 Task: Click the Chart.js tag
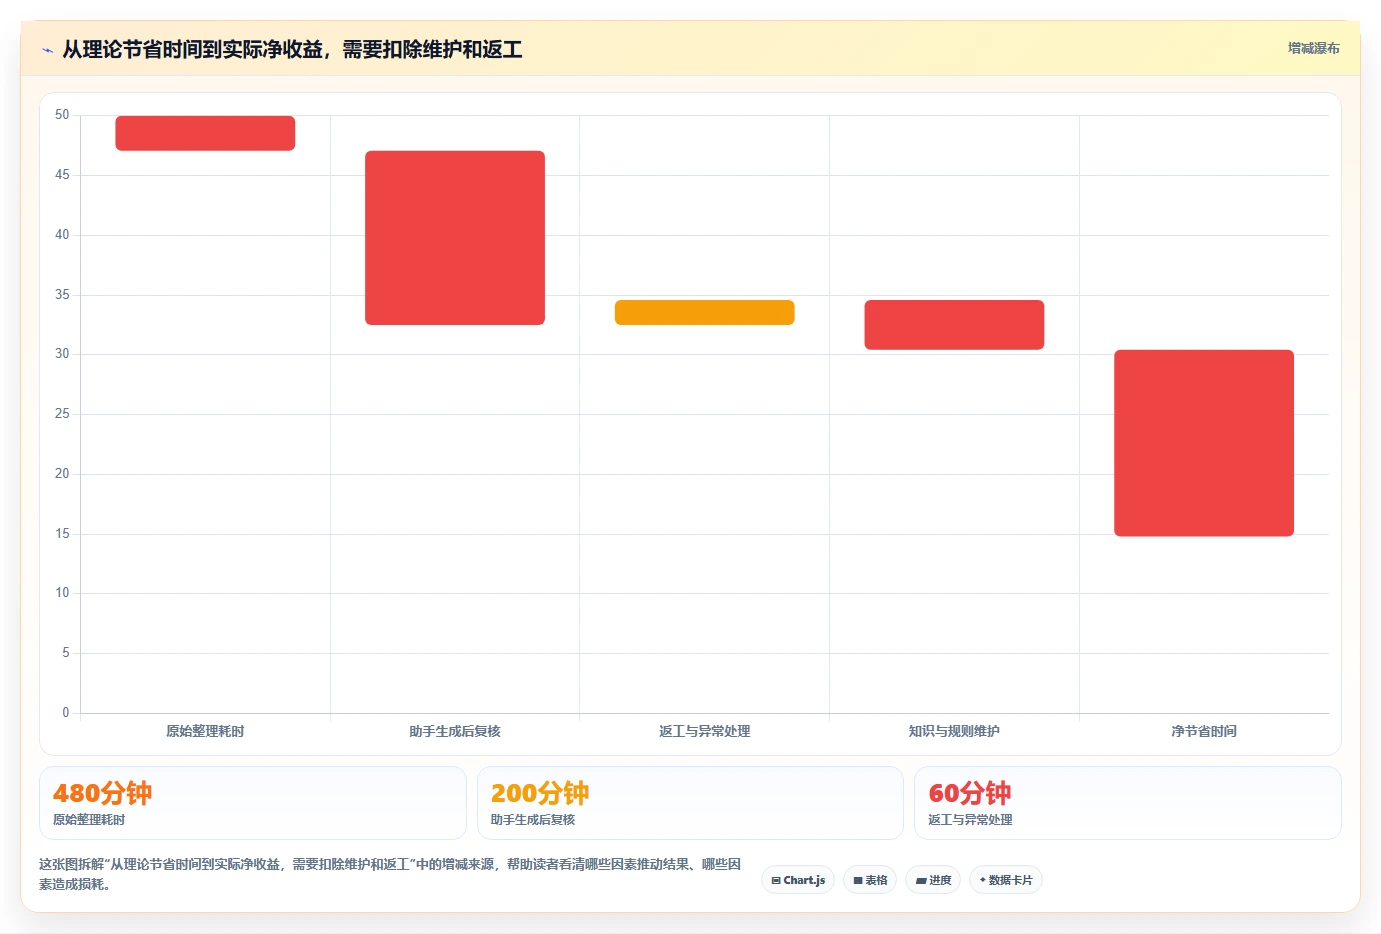798,880
